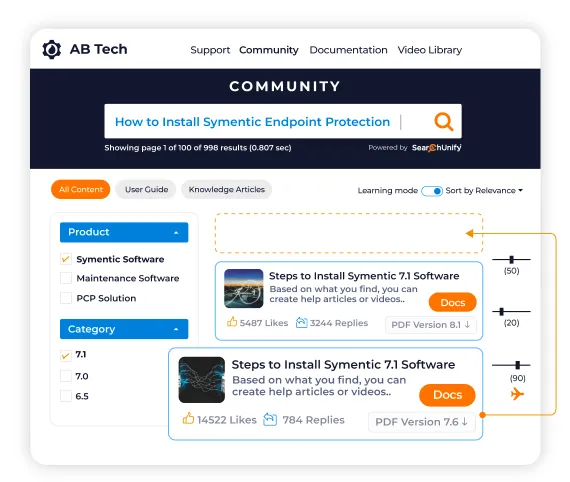Click the PDF Version 7.6 button
570x482 pixels.
click(422, 422)
